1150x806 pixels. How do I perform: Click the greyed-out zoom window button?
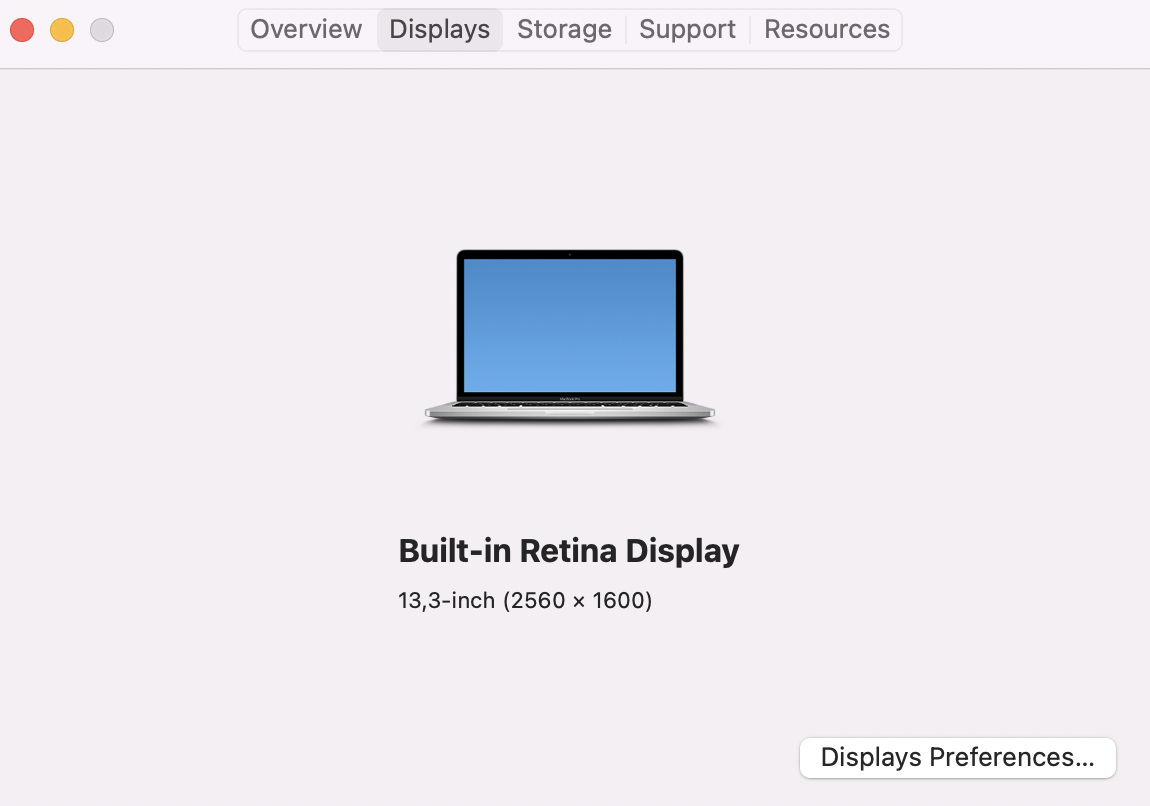102,30
